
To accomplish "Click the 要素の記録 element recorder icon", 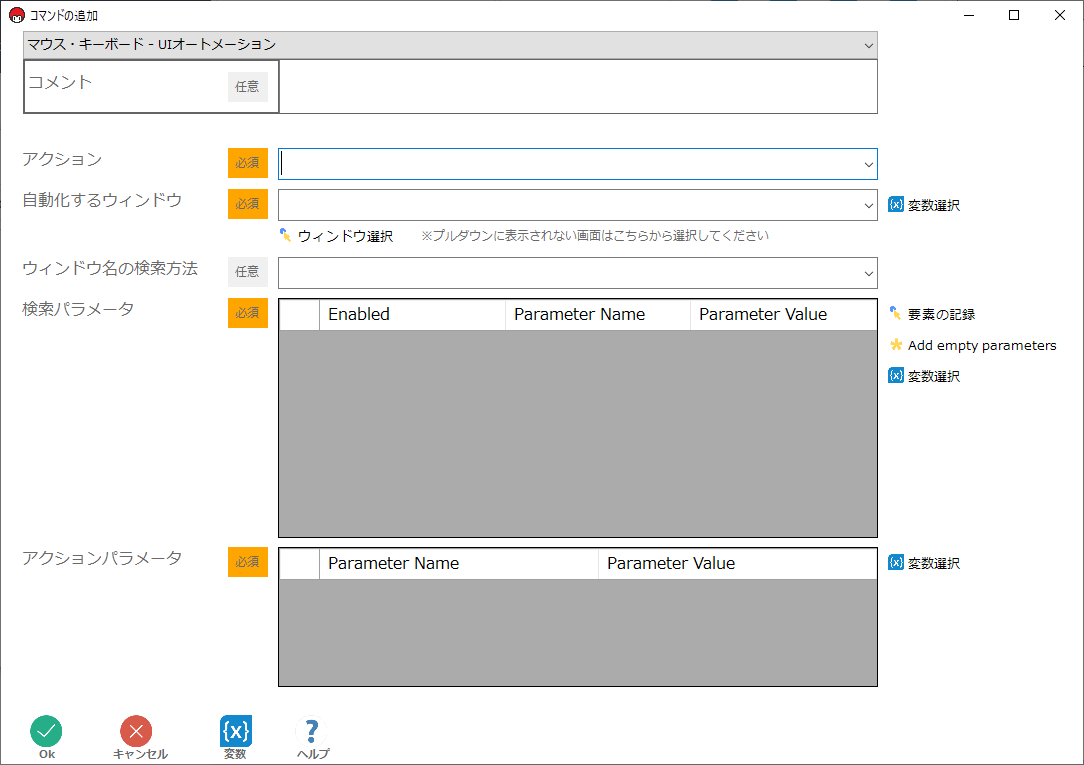I will [x=896, y=314].
